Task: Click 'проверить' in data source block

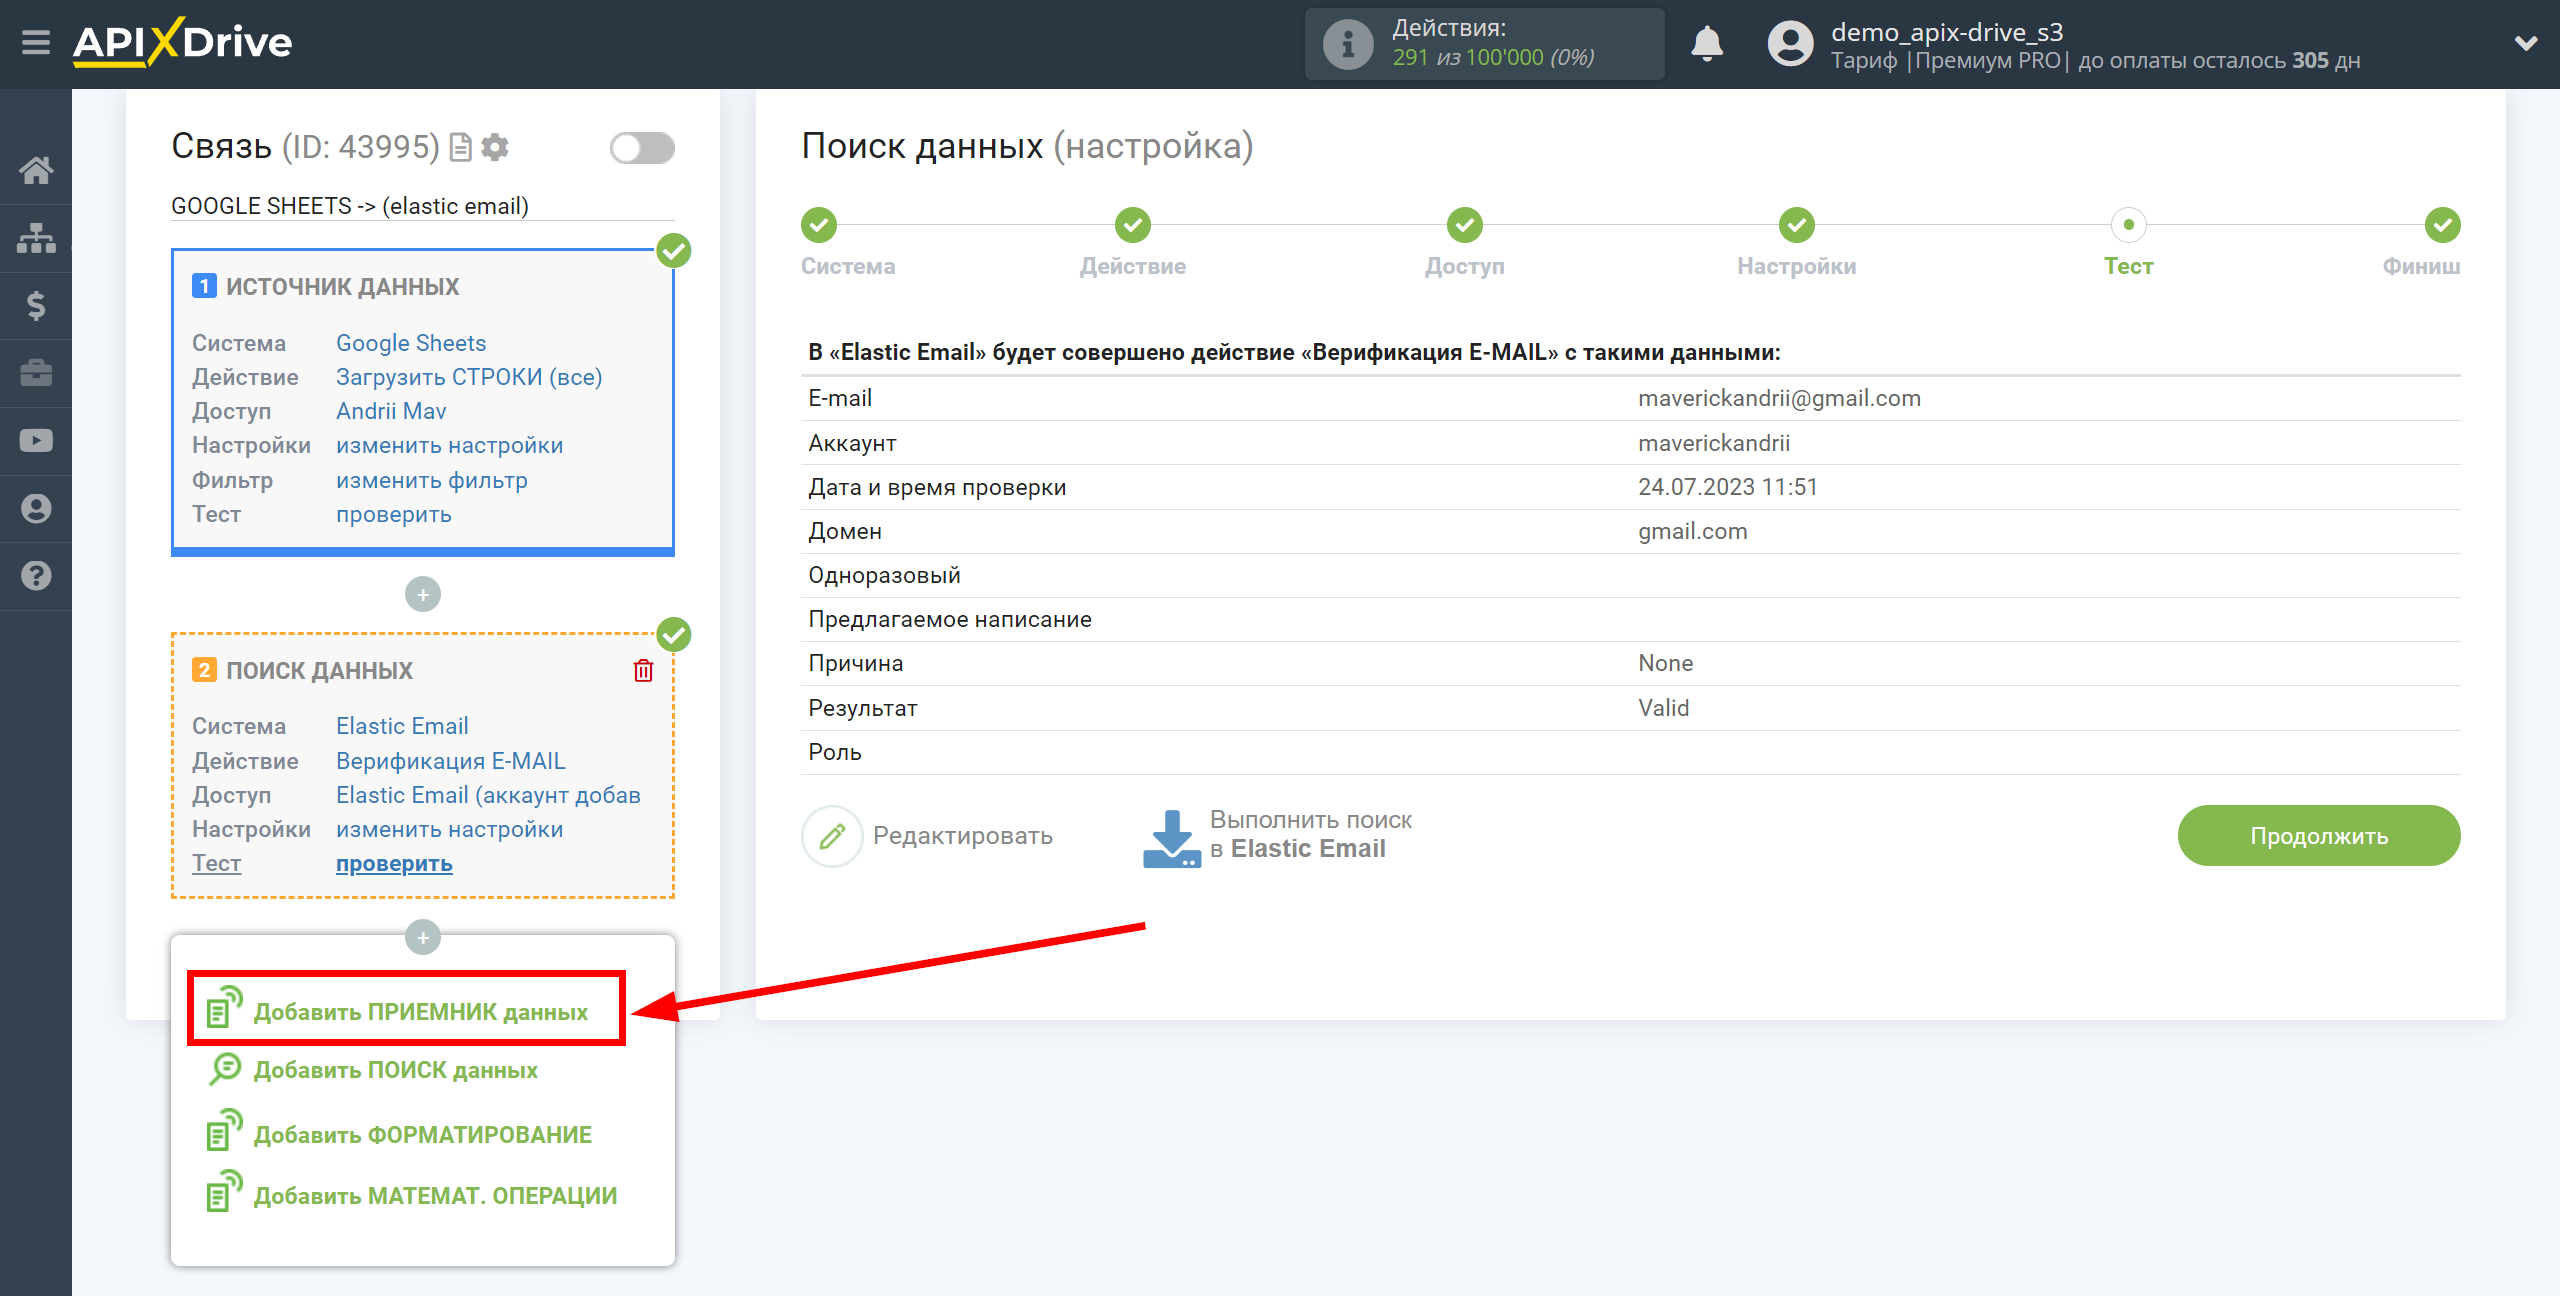Action: pos(394,514)
